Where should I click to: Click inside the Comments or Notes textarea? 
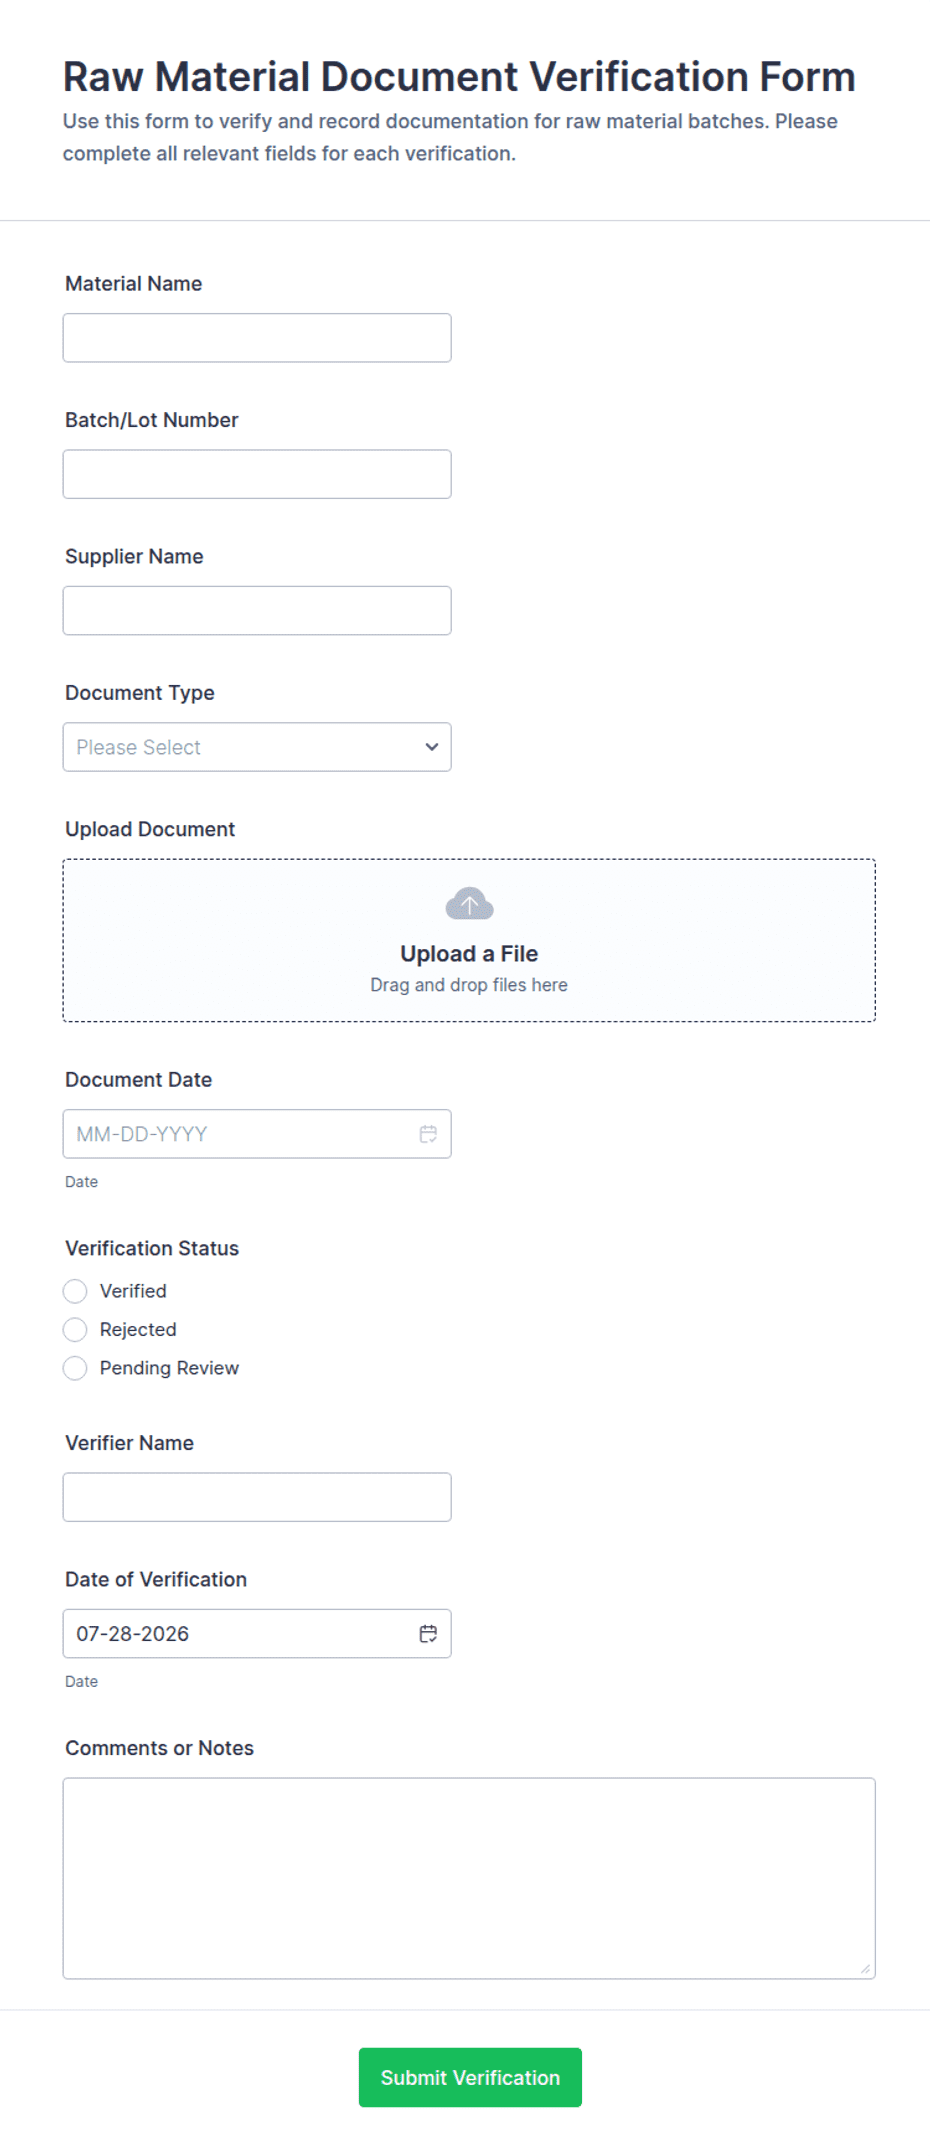(x=469, y=1878)
